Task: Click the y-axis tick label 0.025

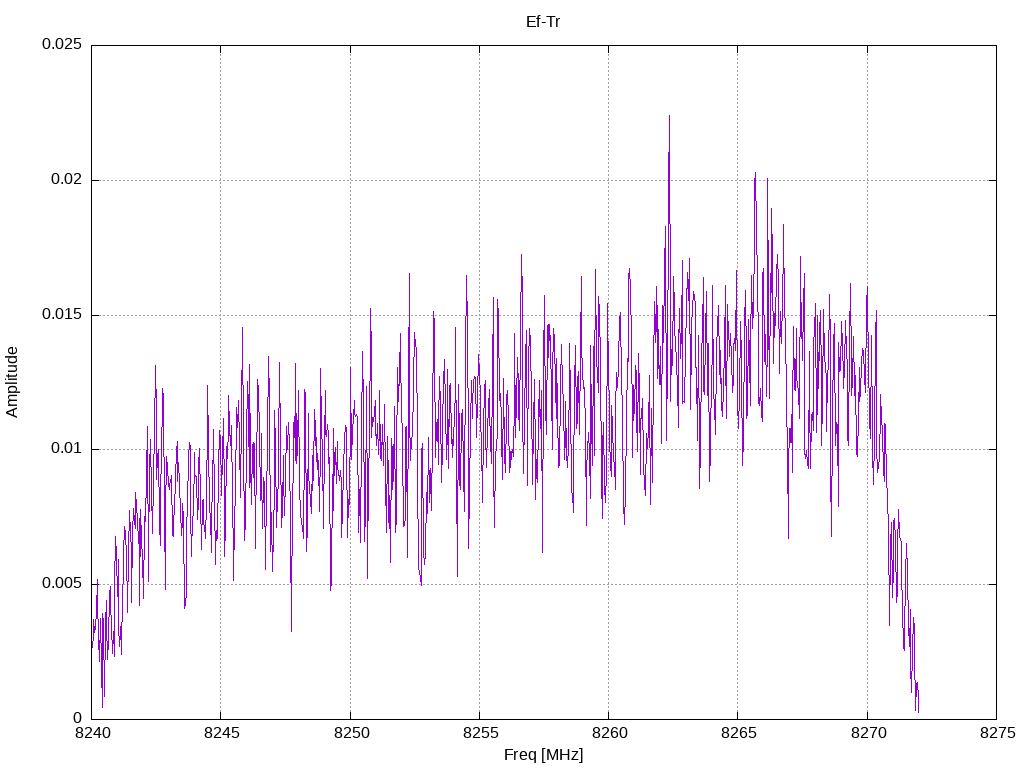Action: coord(62,44)
